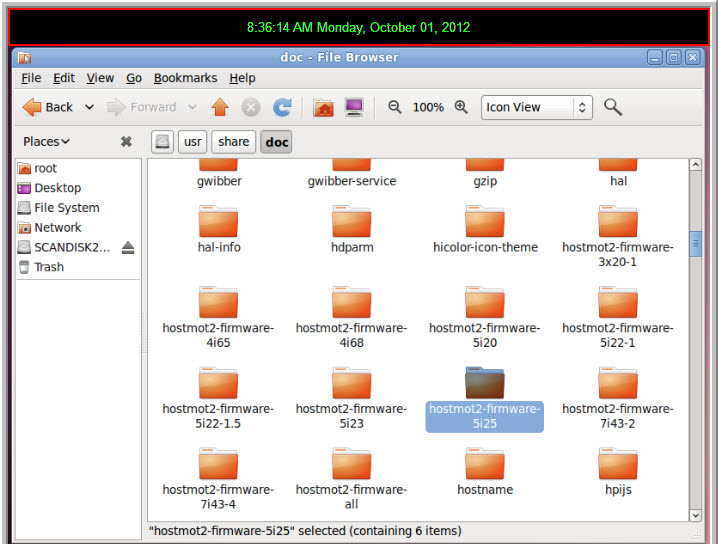The height and width of the screenshot is (544, 718).
Task: Open the Help menu
Action: 242,78
